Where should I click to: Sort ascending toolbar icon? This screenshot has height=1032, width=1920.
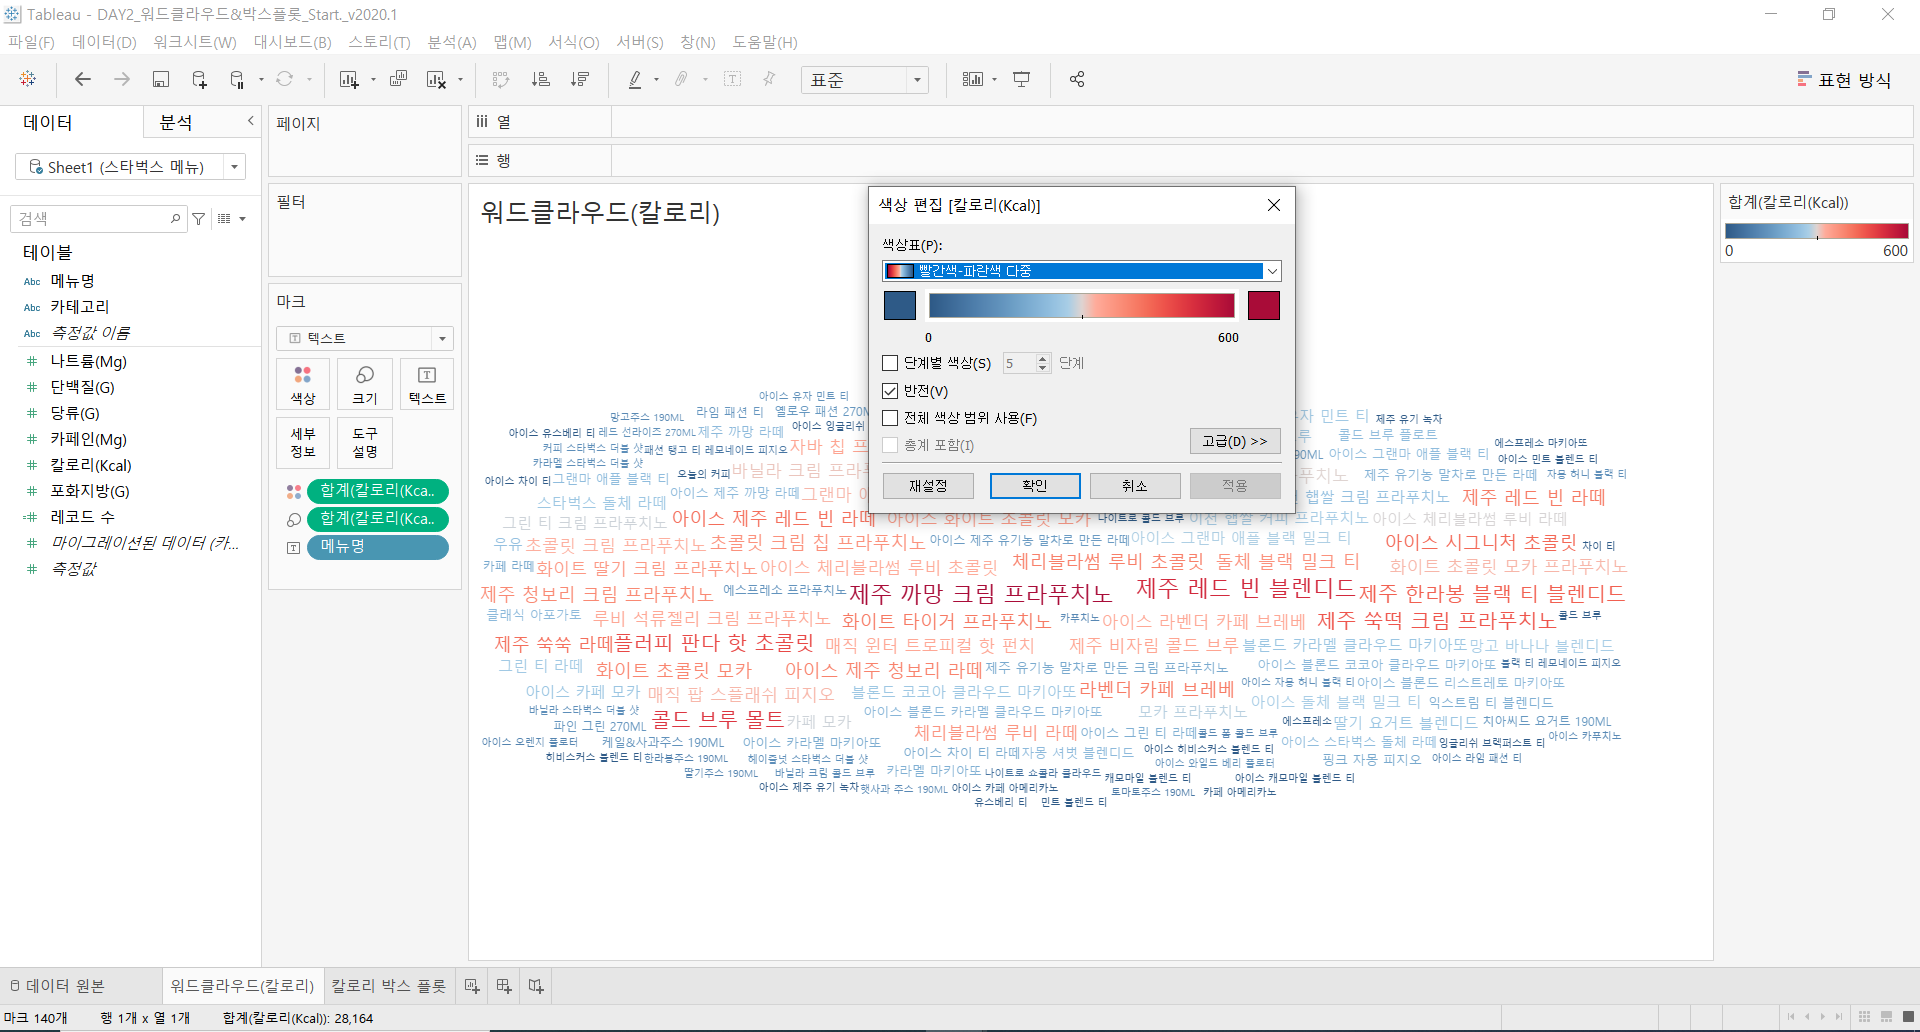point(540,79)
